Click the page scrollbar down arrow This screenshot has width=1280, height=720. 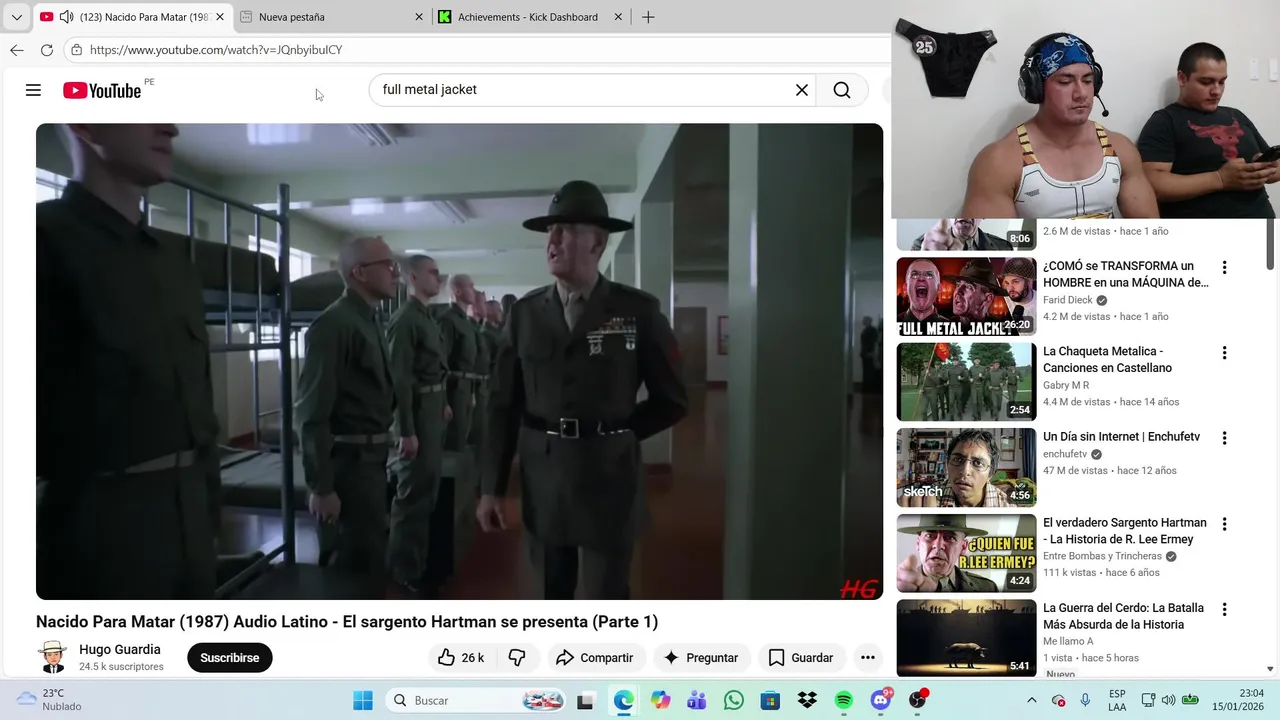[1271, 669]
